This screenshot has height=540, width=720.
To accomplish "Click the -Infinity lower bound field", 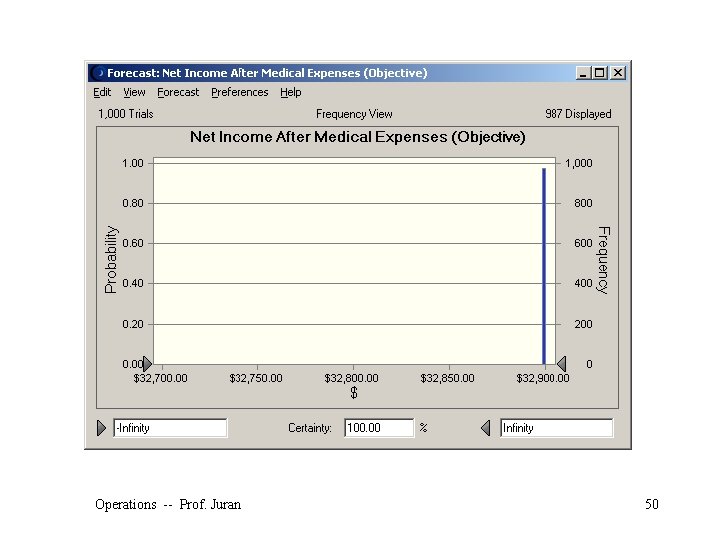I will [170, 428].
